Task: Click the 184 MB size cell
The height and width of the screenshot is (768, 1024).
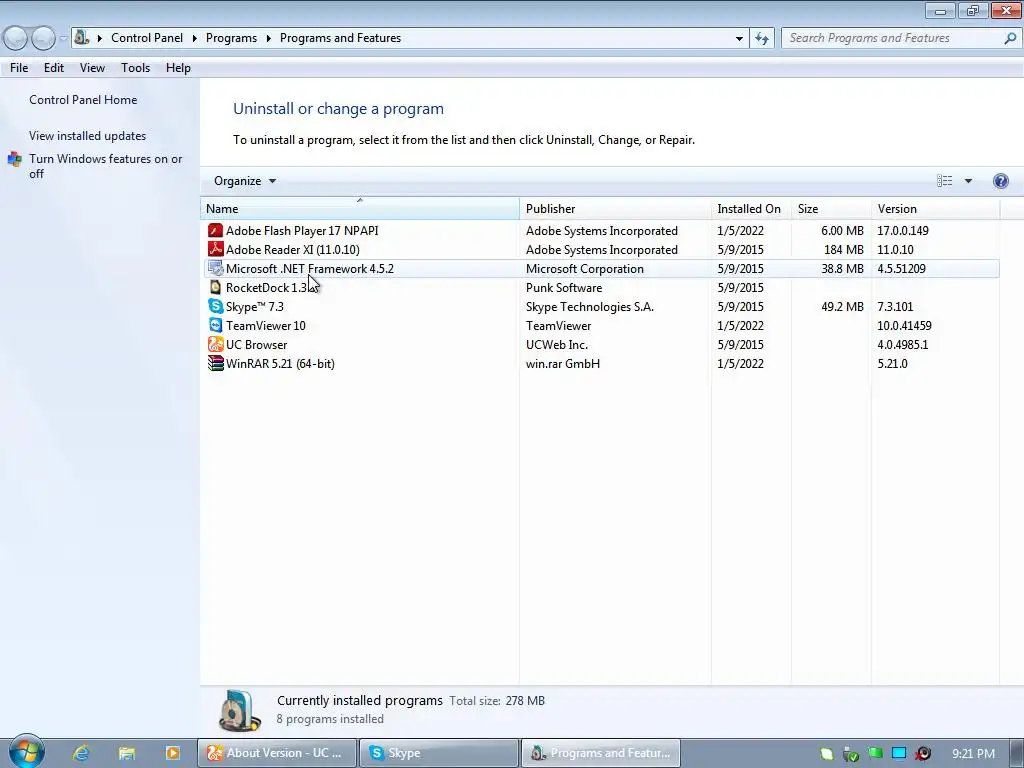Action: click(x=843, y=249)
